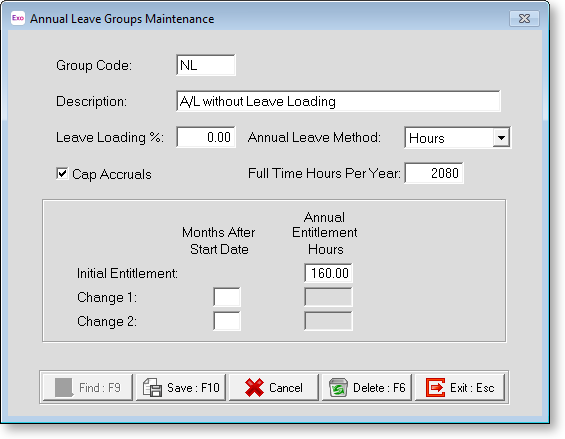The height and width of the screenshot is (439, 565).
Task: Click into the Description text field
Action: click(x=338, y=101)
